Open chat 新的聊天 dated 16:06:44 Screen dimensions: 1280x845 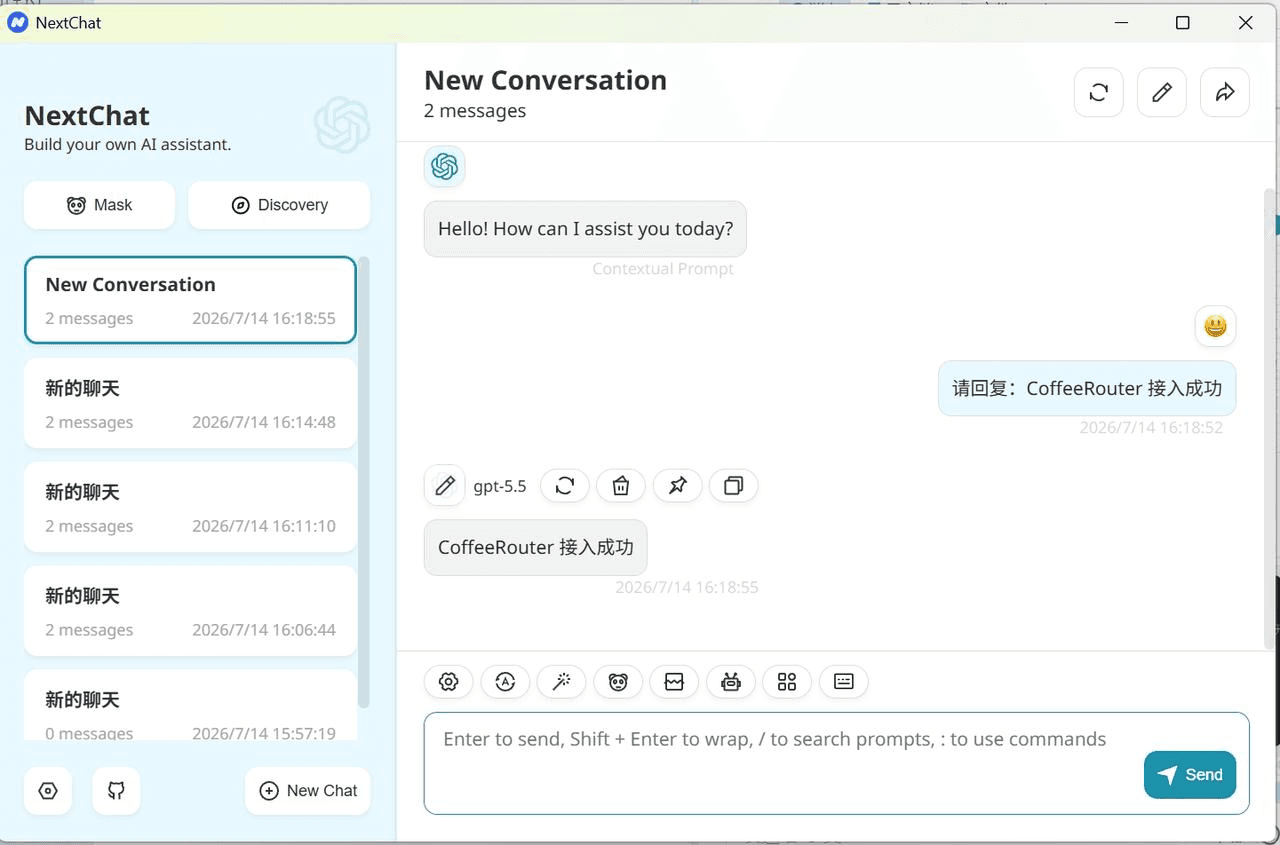click(190, 611)
